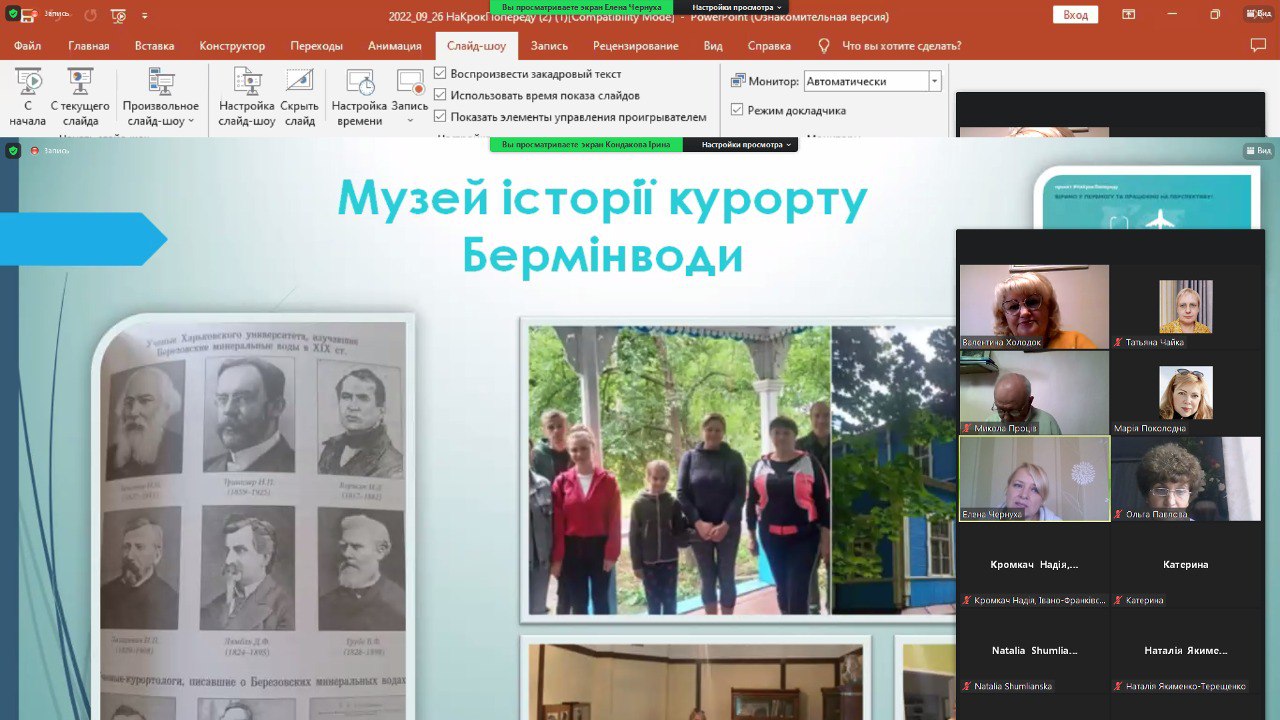Click the 'Вход' sign-in button
1280x720 pixels.
1075,15
